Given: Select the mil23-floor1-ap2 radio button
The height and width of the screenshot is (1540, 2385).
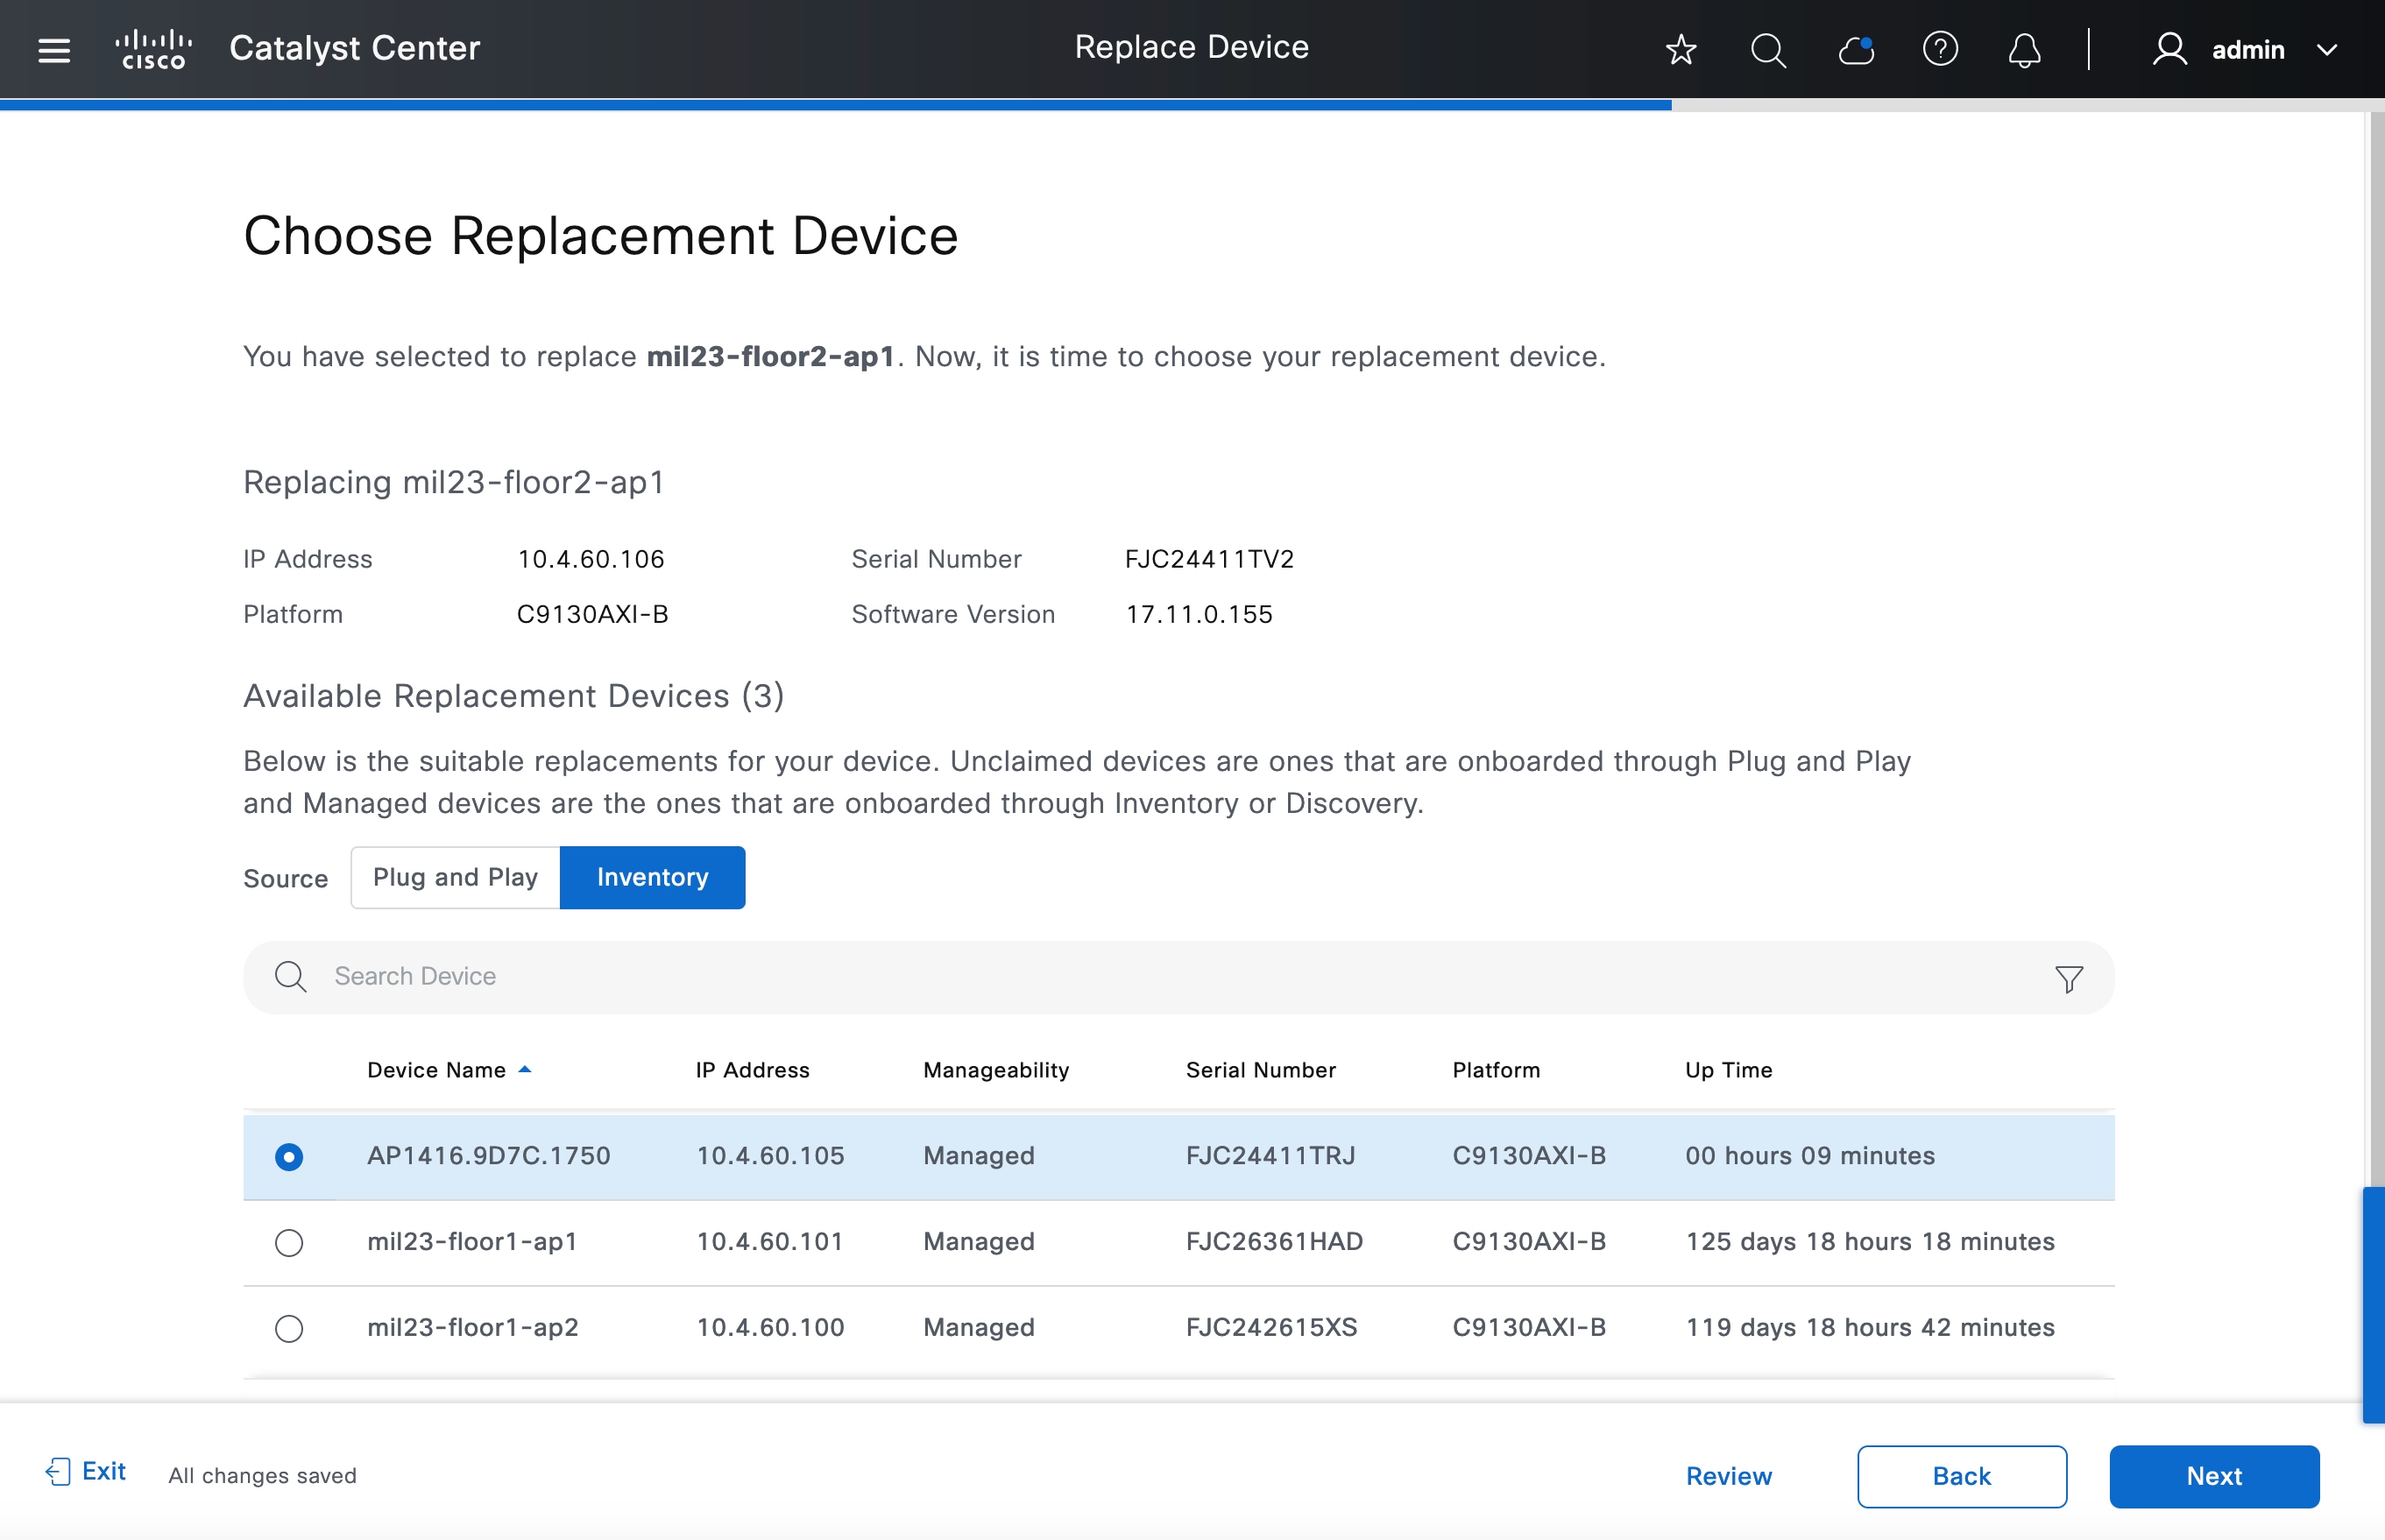Looking at the screenshot, I should (x=289, y=1329).
